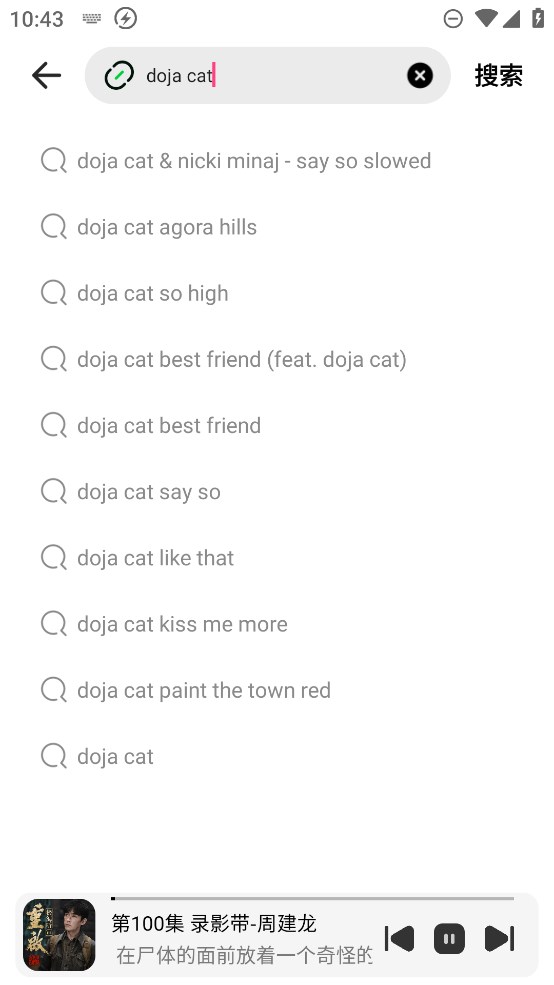Viewport: 554px width, 985px height.
Task: Tap the back arrow icon
Action: (46, 76)
